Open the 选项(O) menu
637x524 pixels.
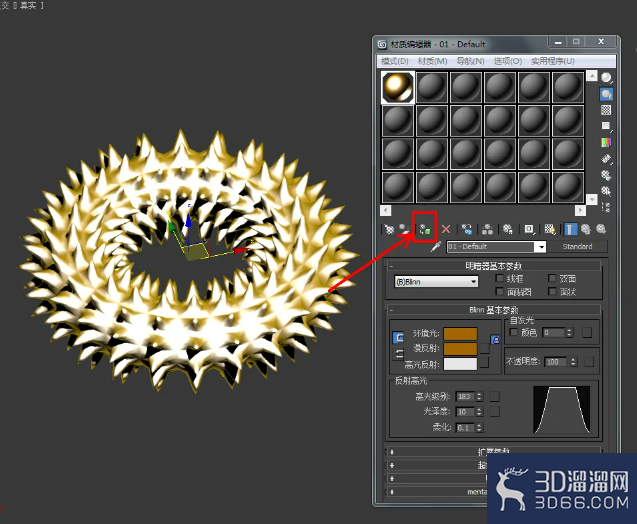(507, 61)
